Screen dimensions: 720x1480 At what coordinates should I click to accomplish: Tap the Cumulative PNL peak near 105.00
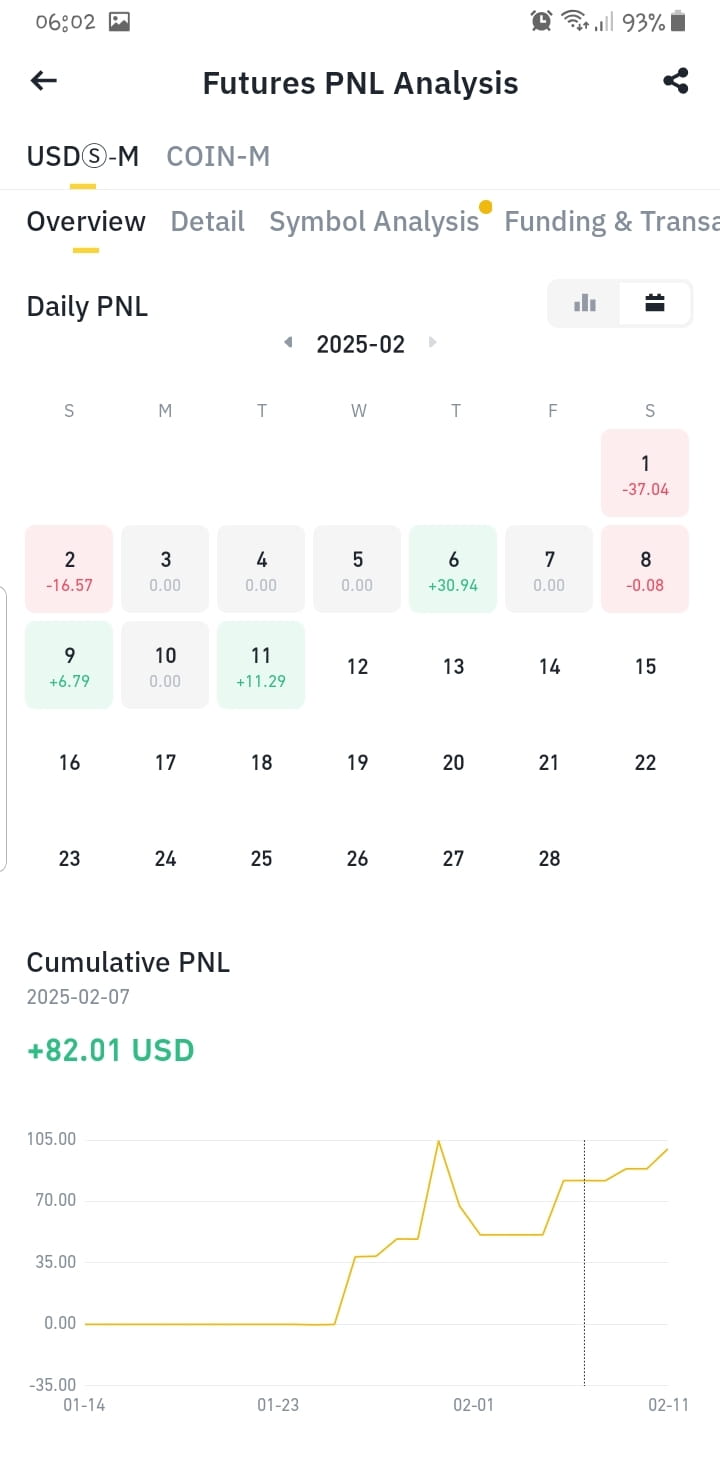[438, 1142]
